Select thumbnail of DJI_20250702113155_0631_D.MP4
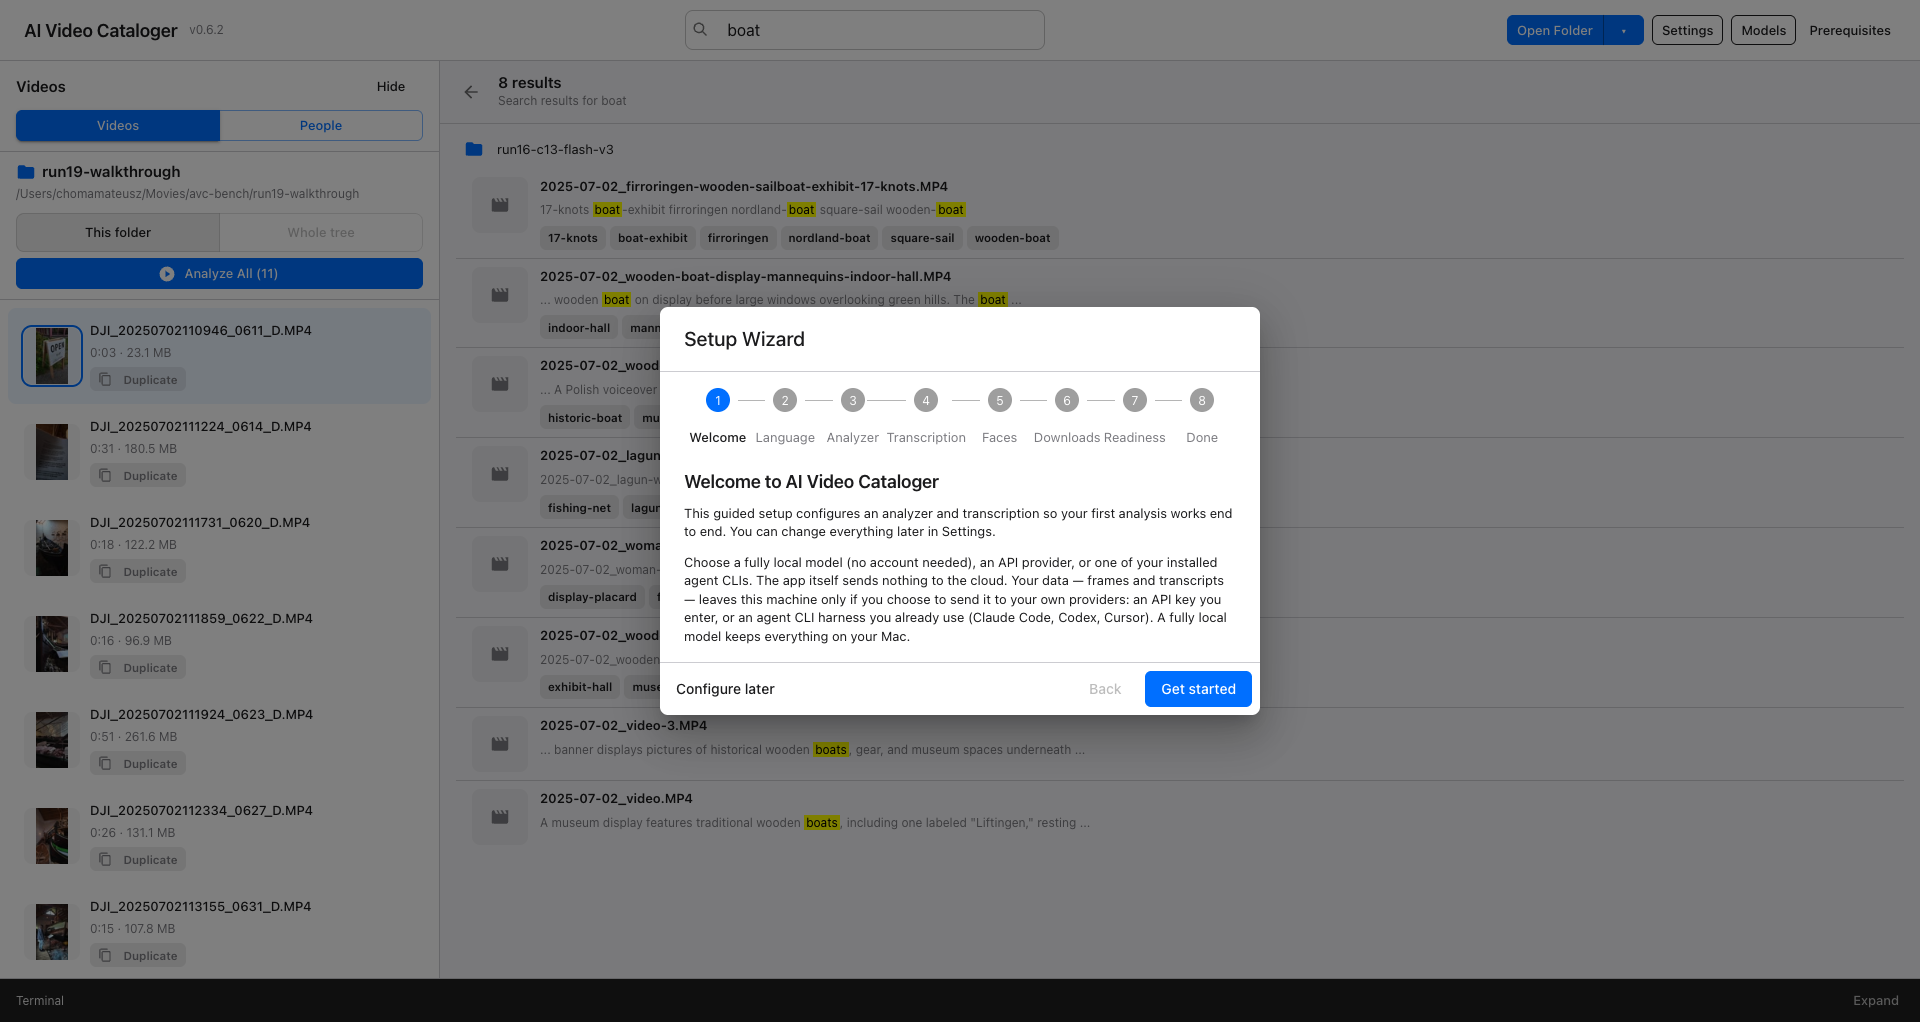This screenshot has width=1920, height=1022. (52, 932)
